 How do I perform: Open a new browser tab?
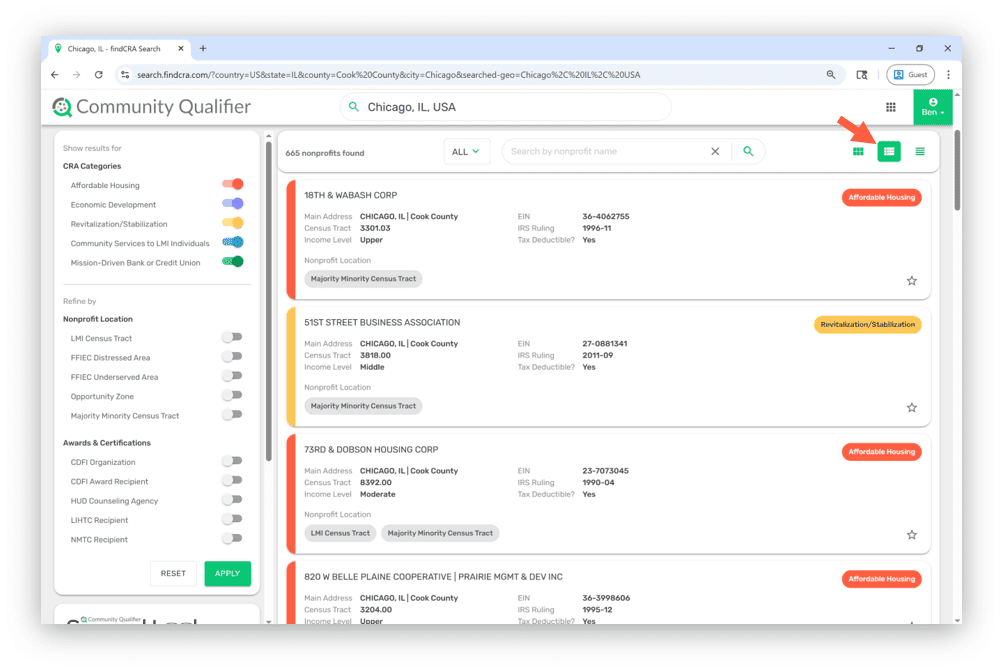point(203,49)
